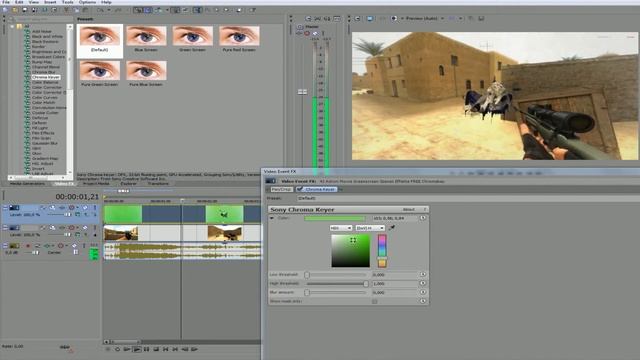The width and height of the screenshot is (640, 360).
Task: Click the green Color swatch bar
Action: point(334,218)
